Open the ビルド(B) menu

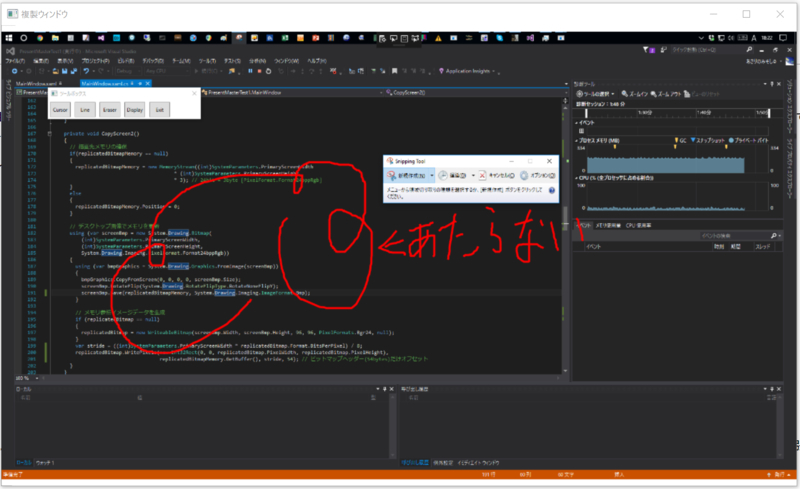(x=126, y=61)
